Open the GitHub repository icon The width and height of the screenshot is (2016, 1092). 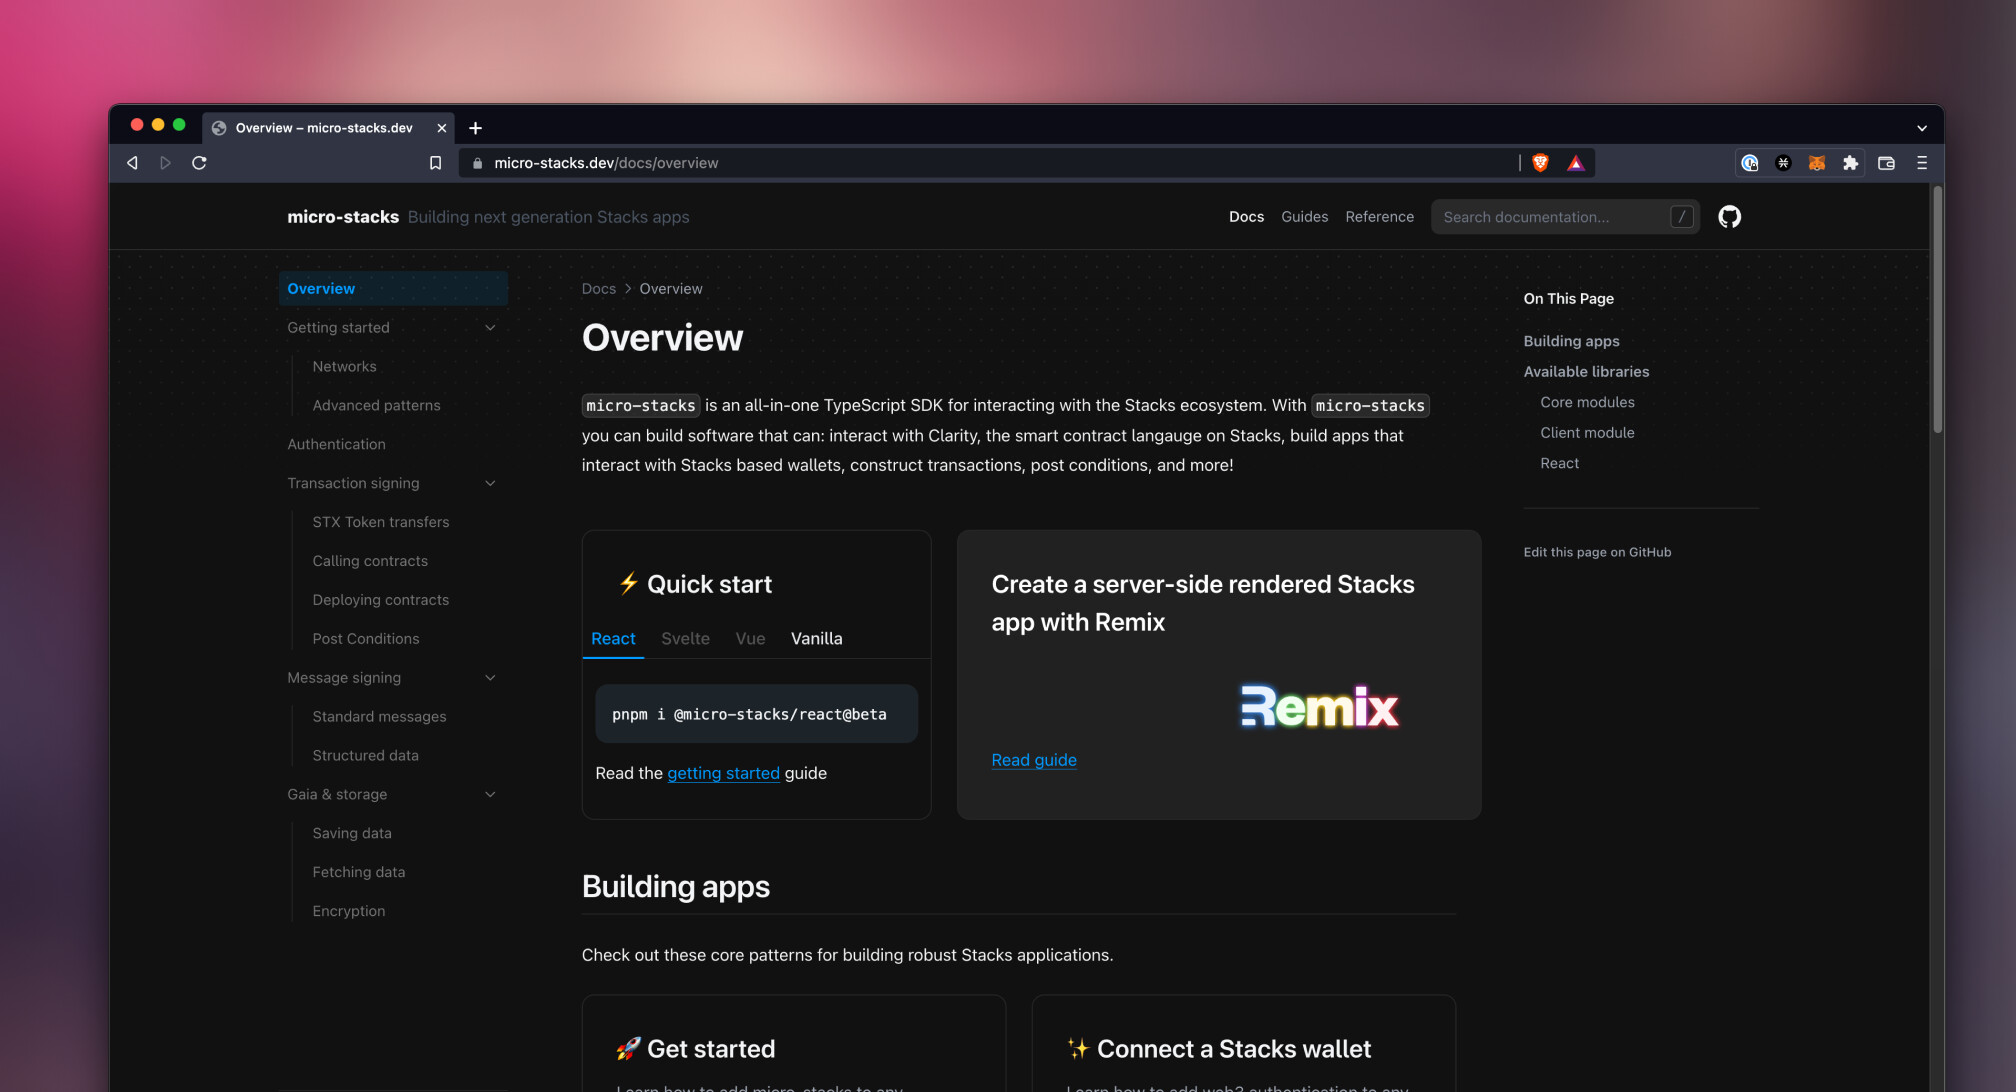tap(1729, 217)
